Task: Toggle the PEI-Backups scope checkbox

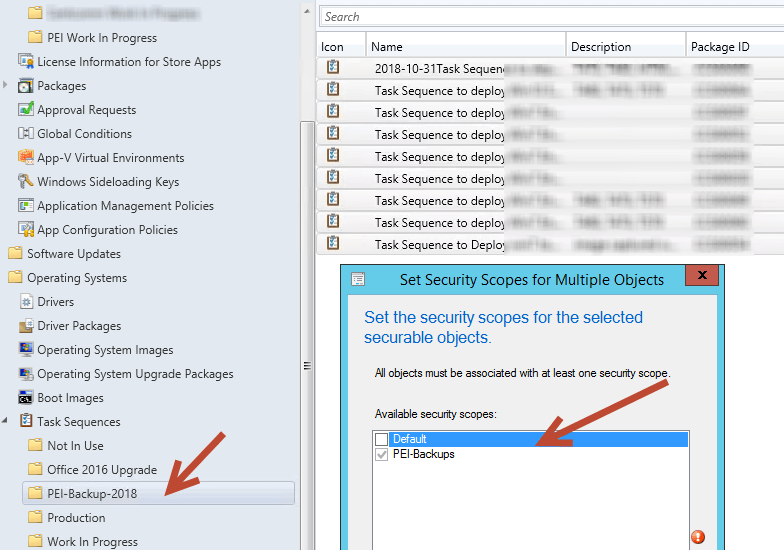Action: [382, 454]
